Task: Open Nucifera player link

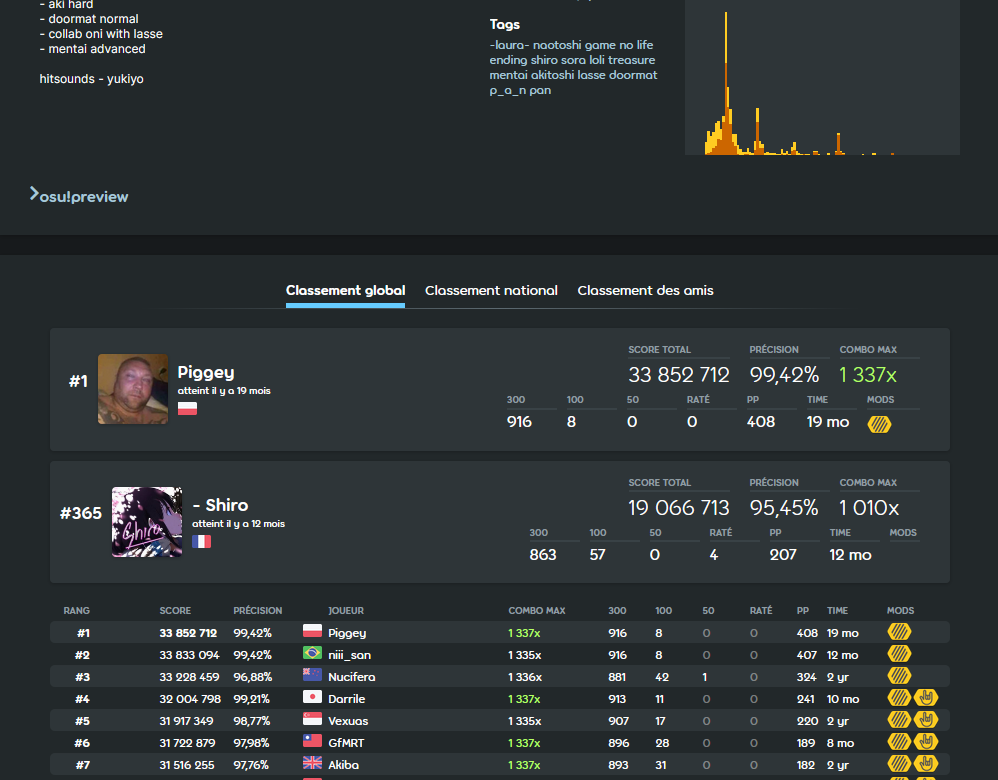Action: point(351,677)
